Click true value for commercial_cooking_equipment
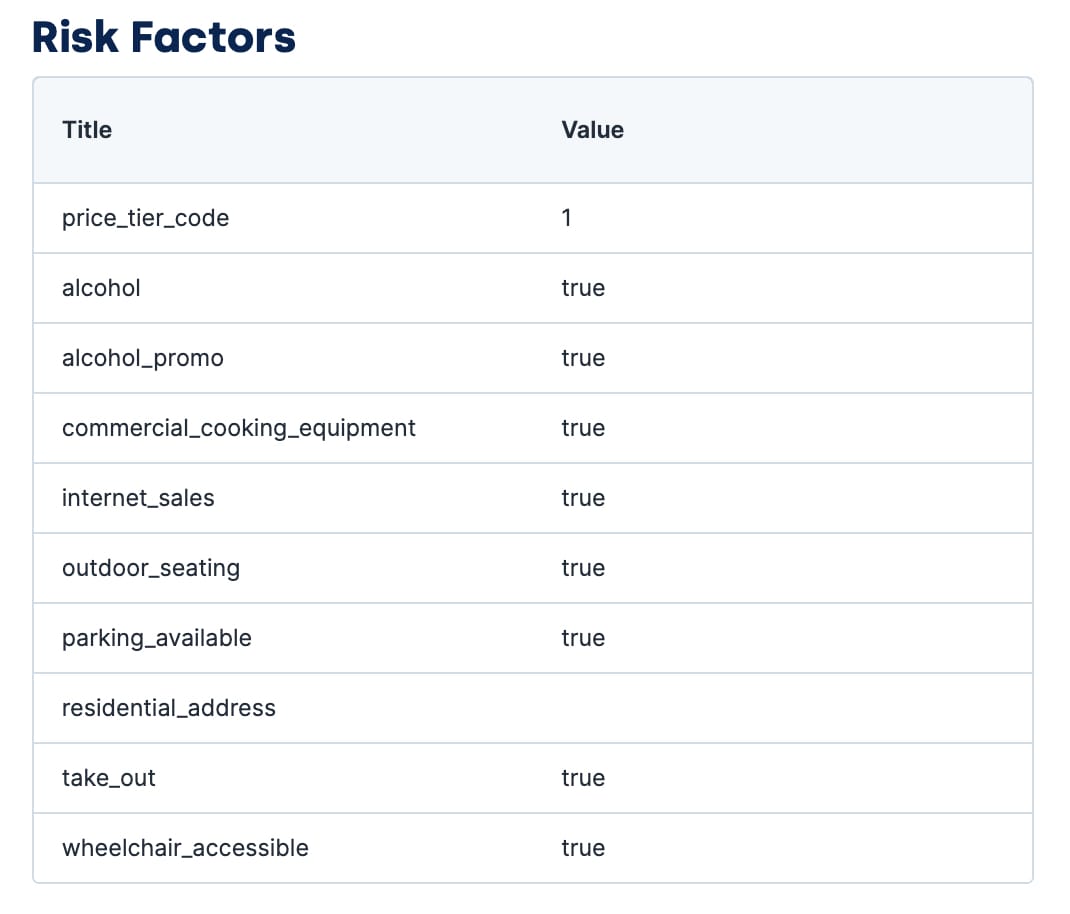The image size is (1070, 914). [583, 428]
